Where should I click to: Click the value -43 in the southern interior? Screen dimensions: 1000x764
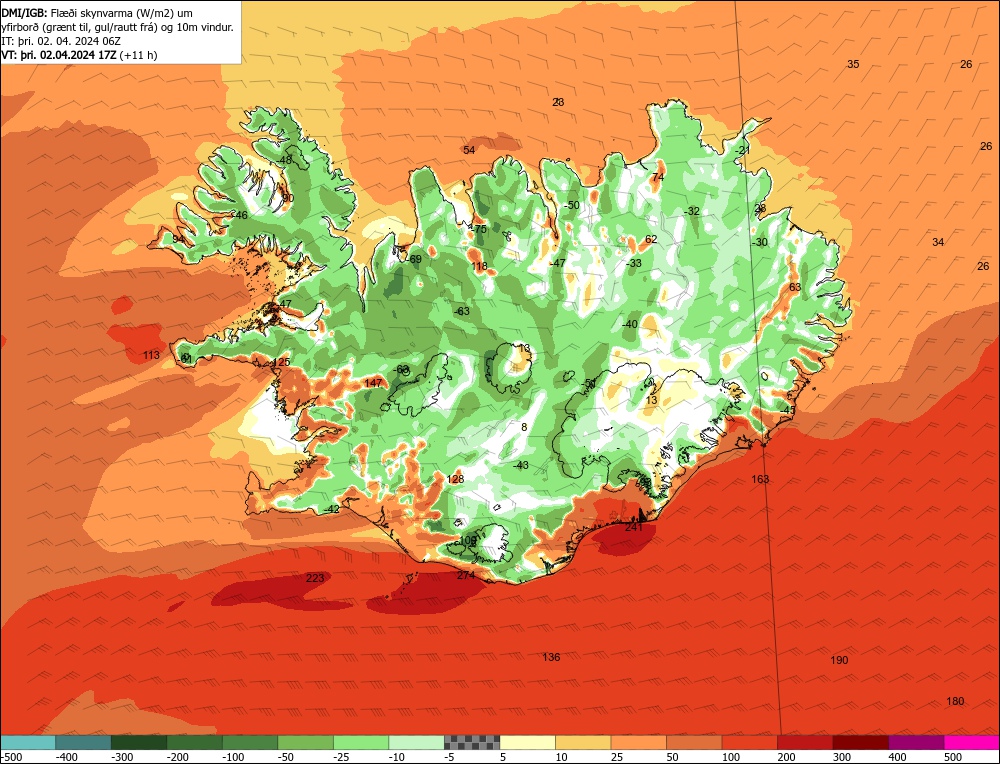click(520, 465)
